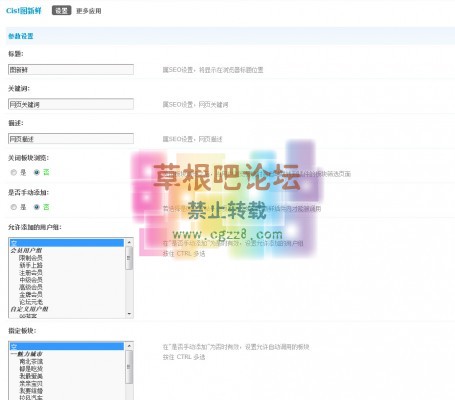Viewport: 455px width, 400px height.
Task: Select 限制会员 in the user group list
Action: (x=31, y=258)
